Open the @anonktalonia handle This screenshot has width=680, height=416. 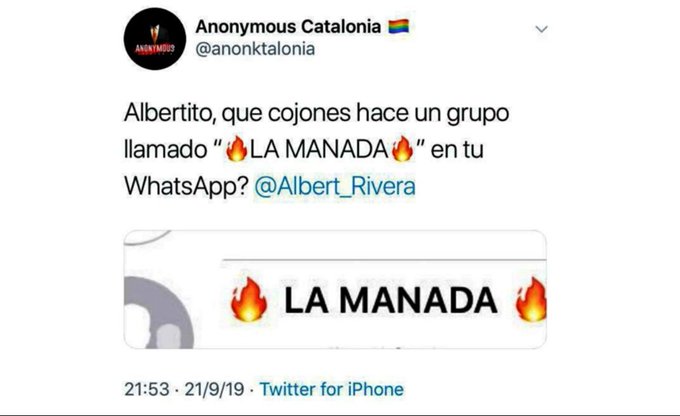pos(255,49)
